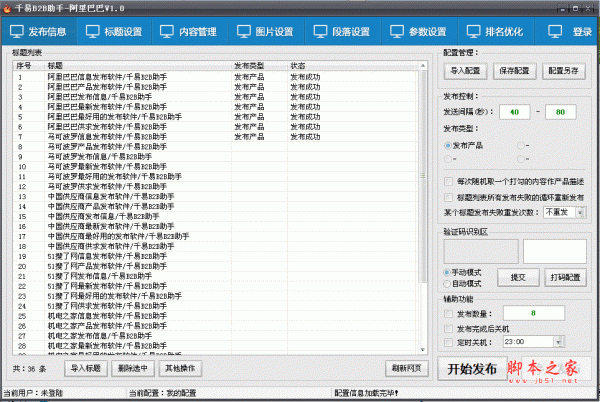Image resolution: width=600 pixels, height=402 pixels.
Task: Click the monitor icon beside 排名优化
Action: [474, 32]
